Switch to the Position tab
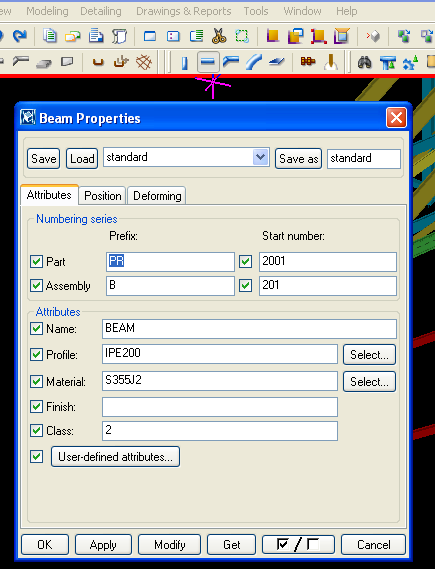This screenshot has height=569, width=435. pos(103,196)
